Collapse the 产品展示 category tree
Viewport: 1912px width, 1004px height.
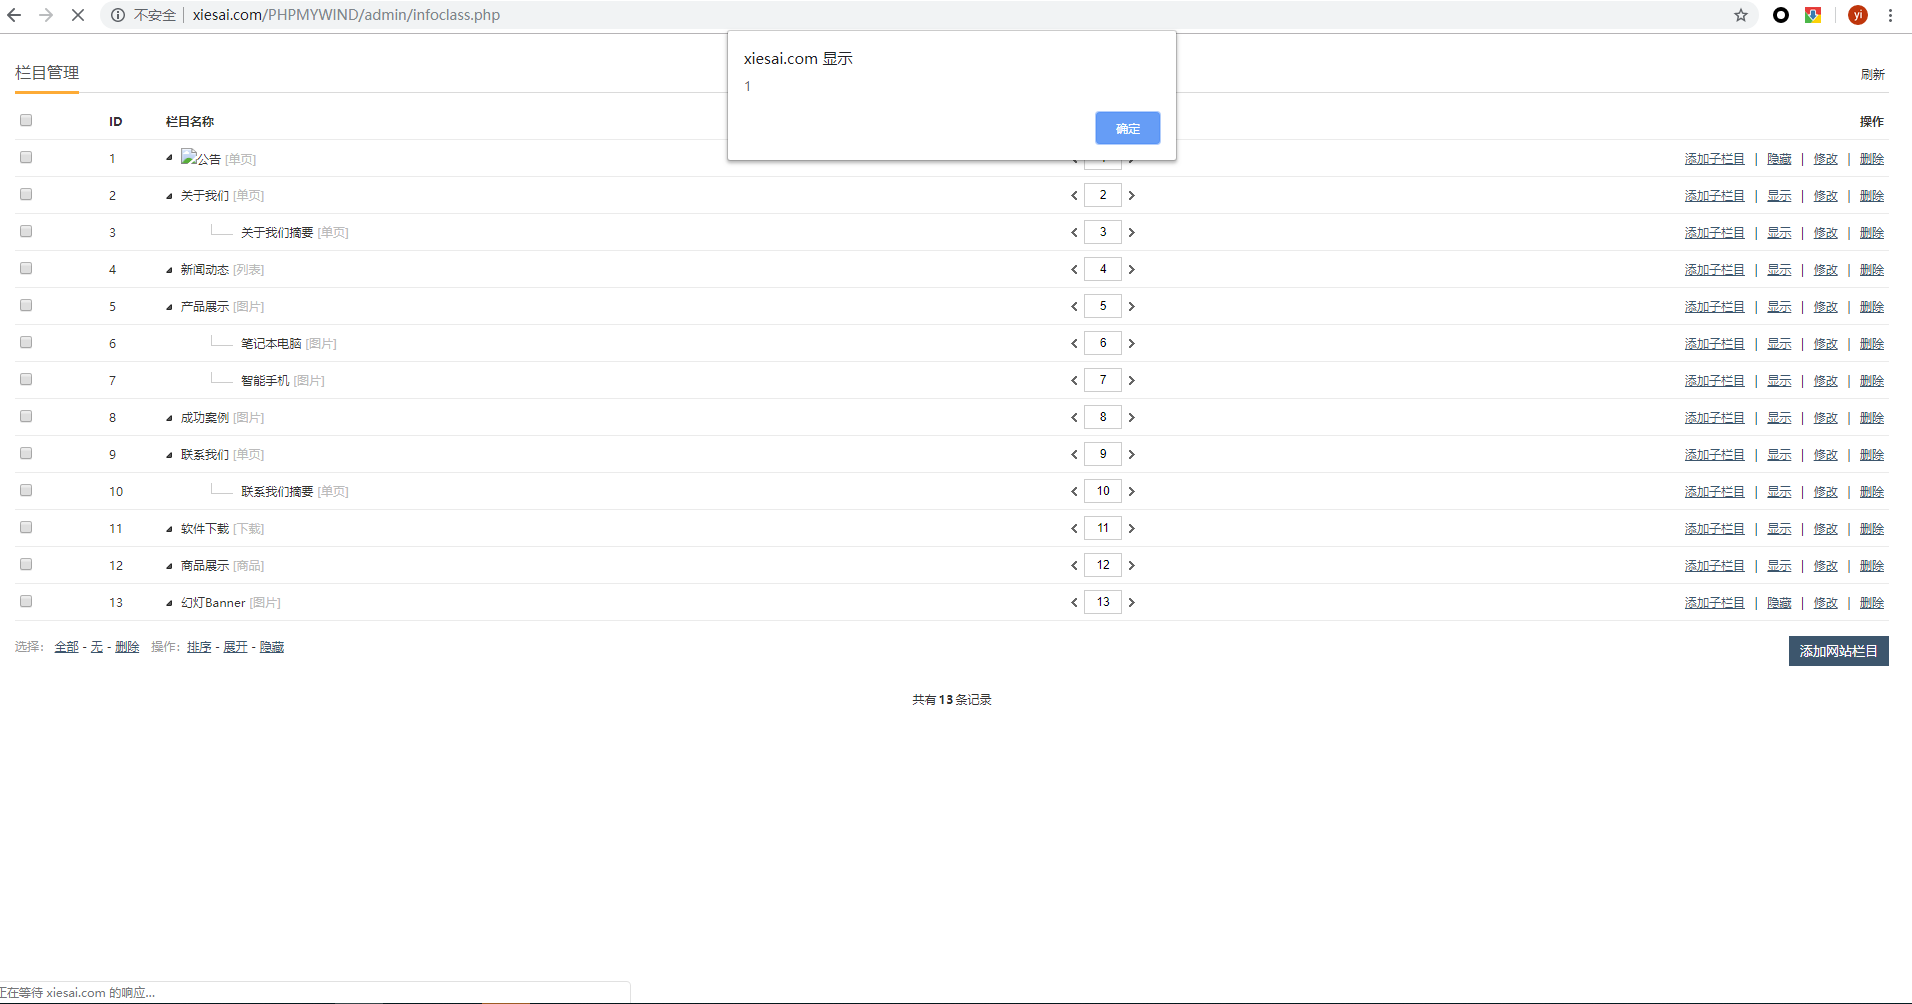coord(169,307)
